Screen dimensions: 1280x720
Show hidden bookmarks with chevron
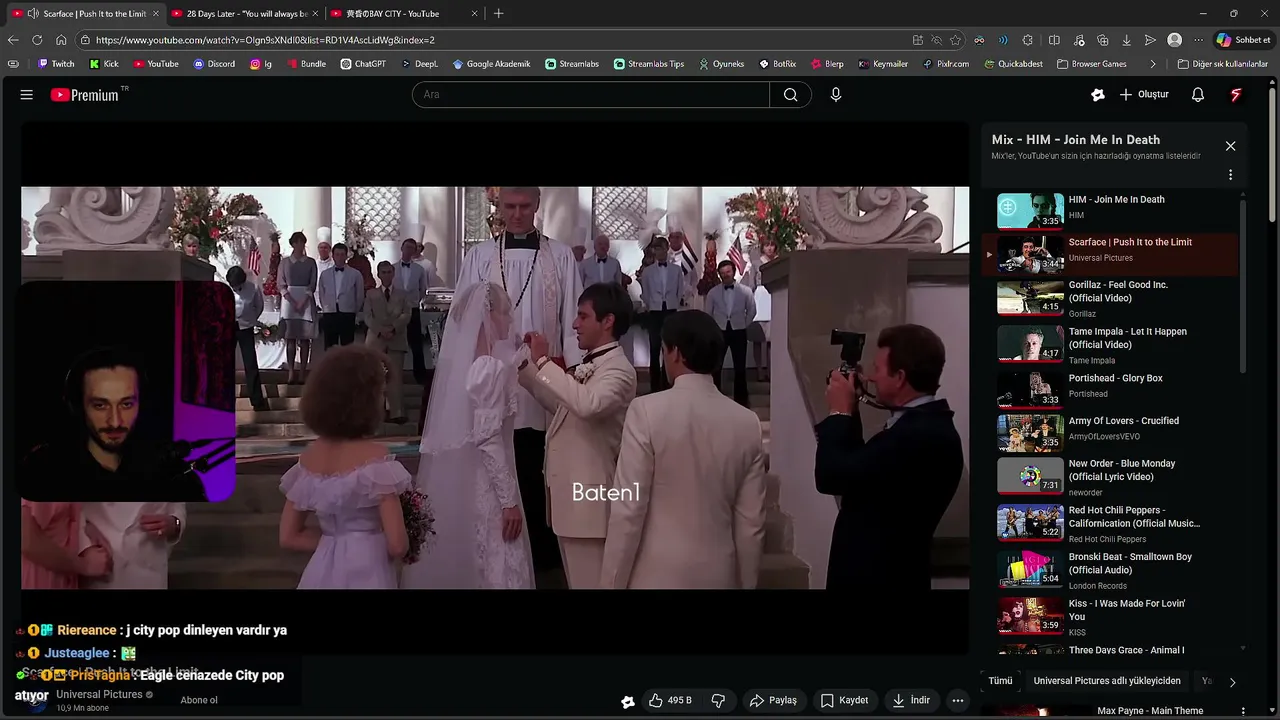[1153, 64]
